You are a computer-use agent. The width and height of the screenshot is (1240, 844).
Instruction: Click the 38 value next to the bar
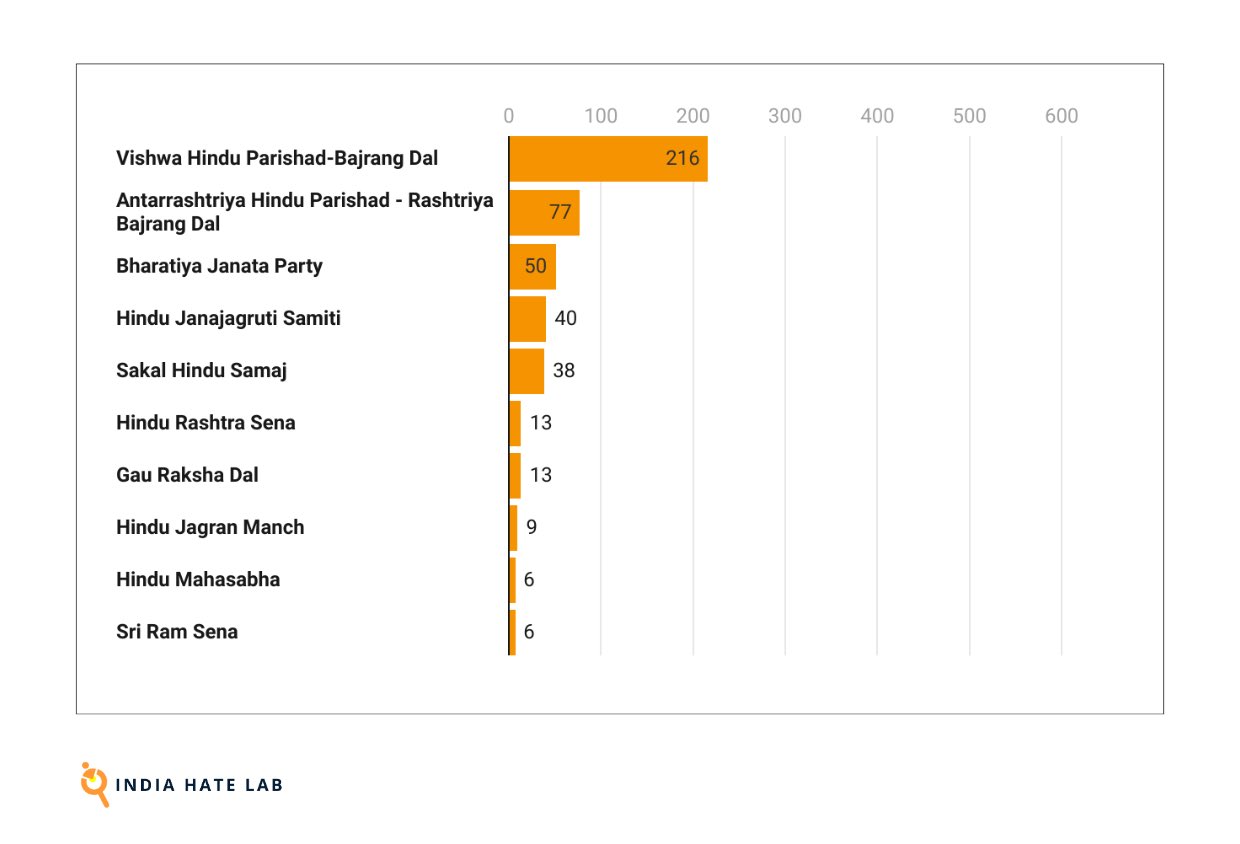pyautogui.click(x=564, y=371)
